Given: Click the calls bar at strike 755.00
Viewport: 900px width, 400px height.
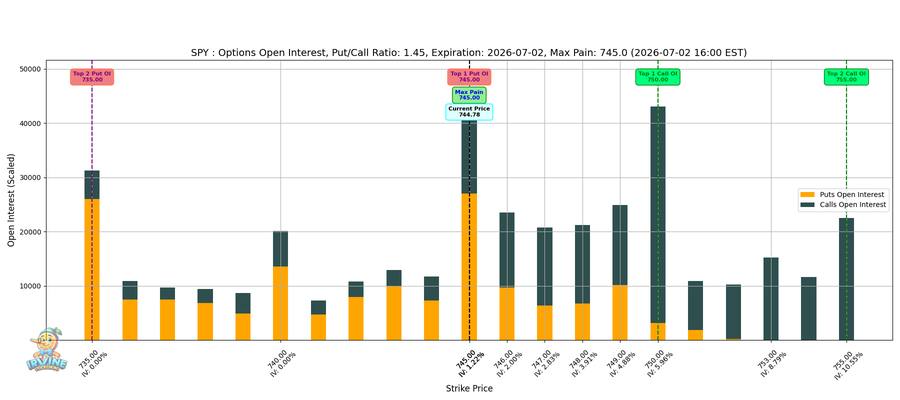Looking at the screenshot, I should point(846,279).
